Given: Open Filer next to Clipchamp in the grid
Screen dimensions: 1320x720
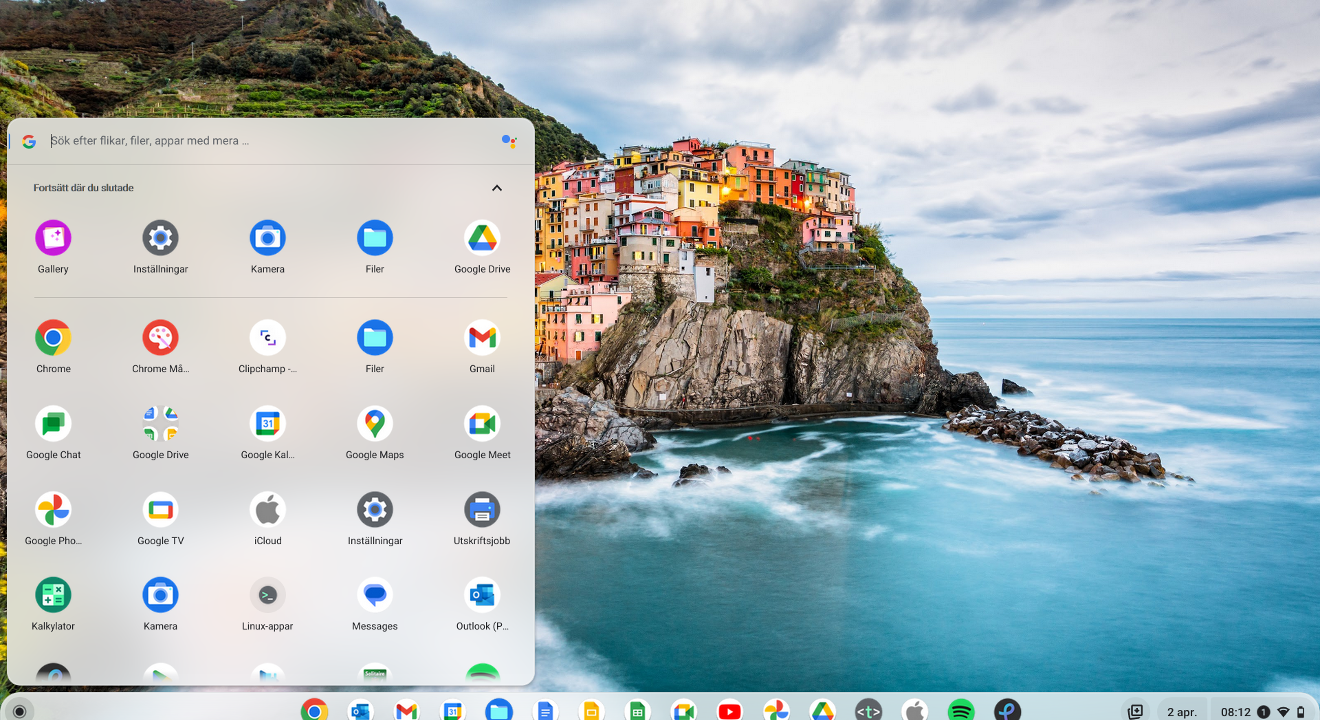Looking at the screenshot, I should click(375, 338).
